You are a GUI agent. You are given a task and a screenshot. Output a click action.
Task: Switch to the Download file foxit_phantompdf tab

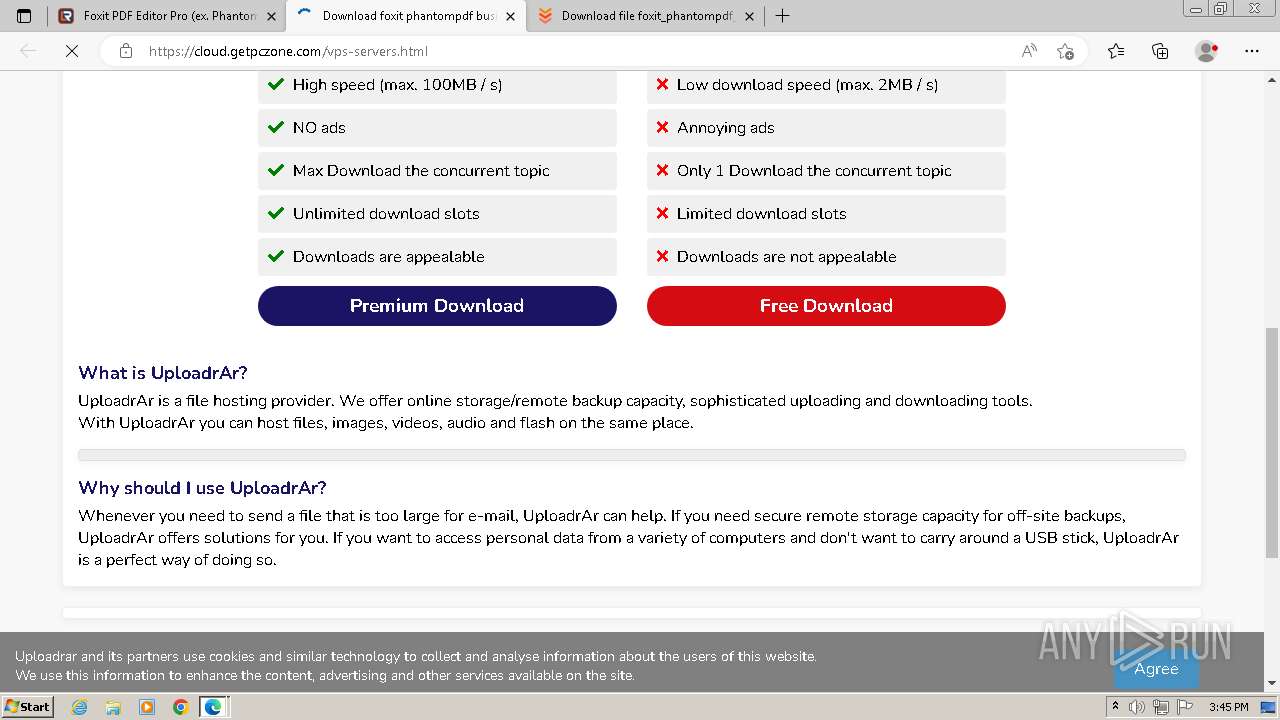tap(645, 16)
